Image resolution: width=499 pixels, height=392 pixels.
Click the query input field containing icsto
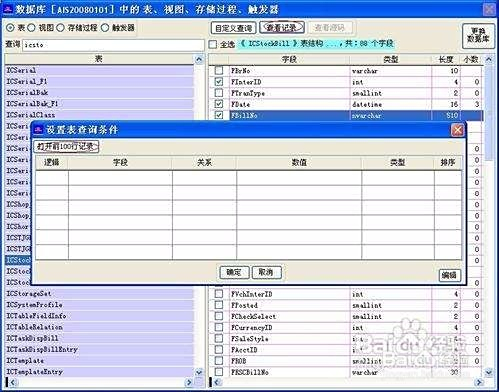[113, 45]
